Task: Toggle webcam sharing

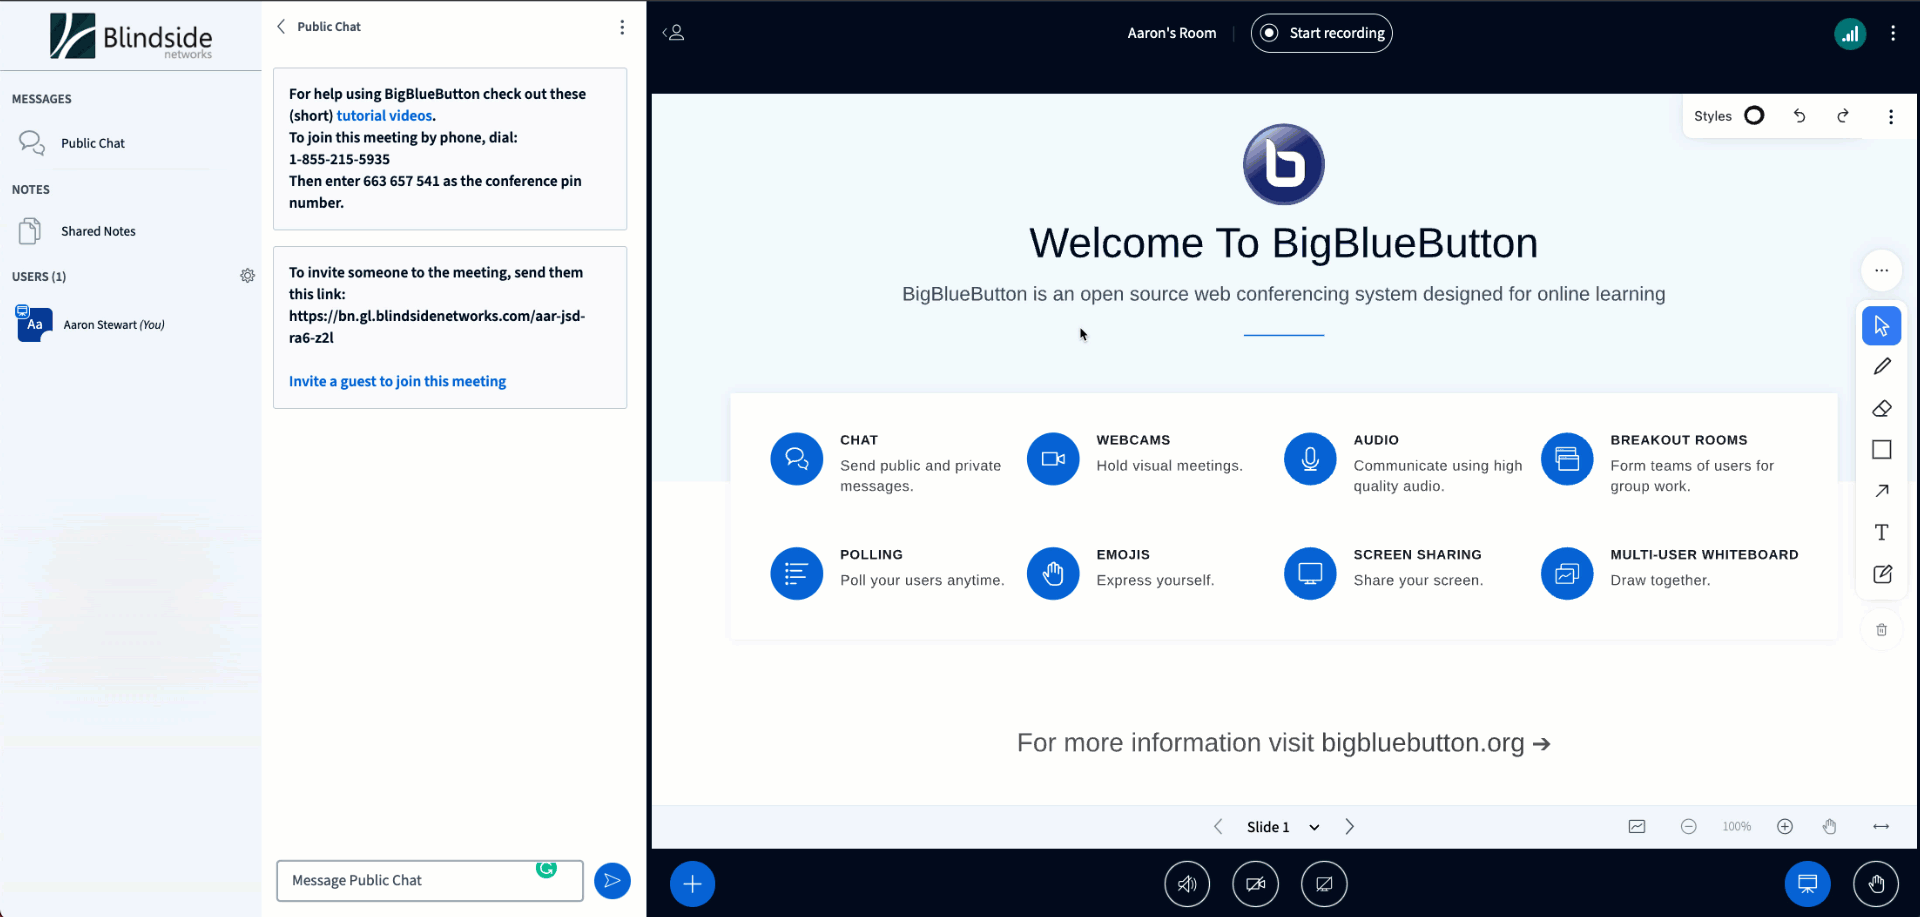Action: pos(1255,884)
